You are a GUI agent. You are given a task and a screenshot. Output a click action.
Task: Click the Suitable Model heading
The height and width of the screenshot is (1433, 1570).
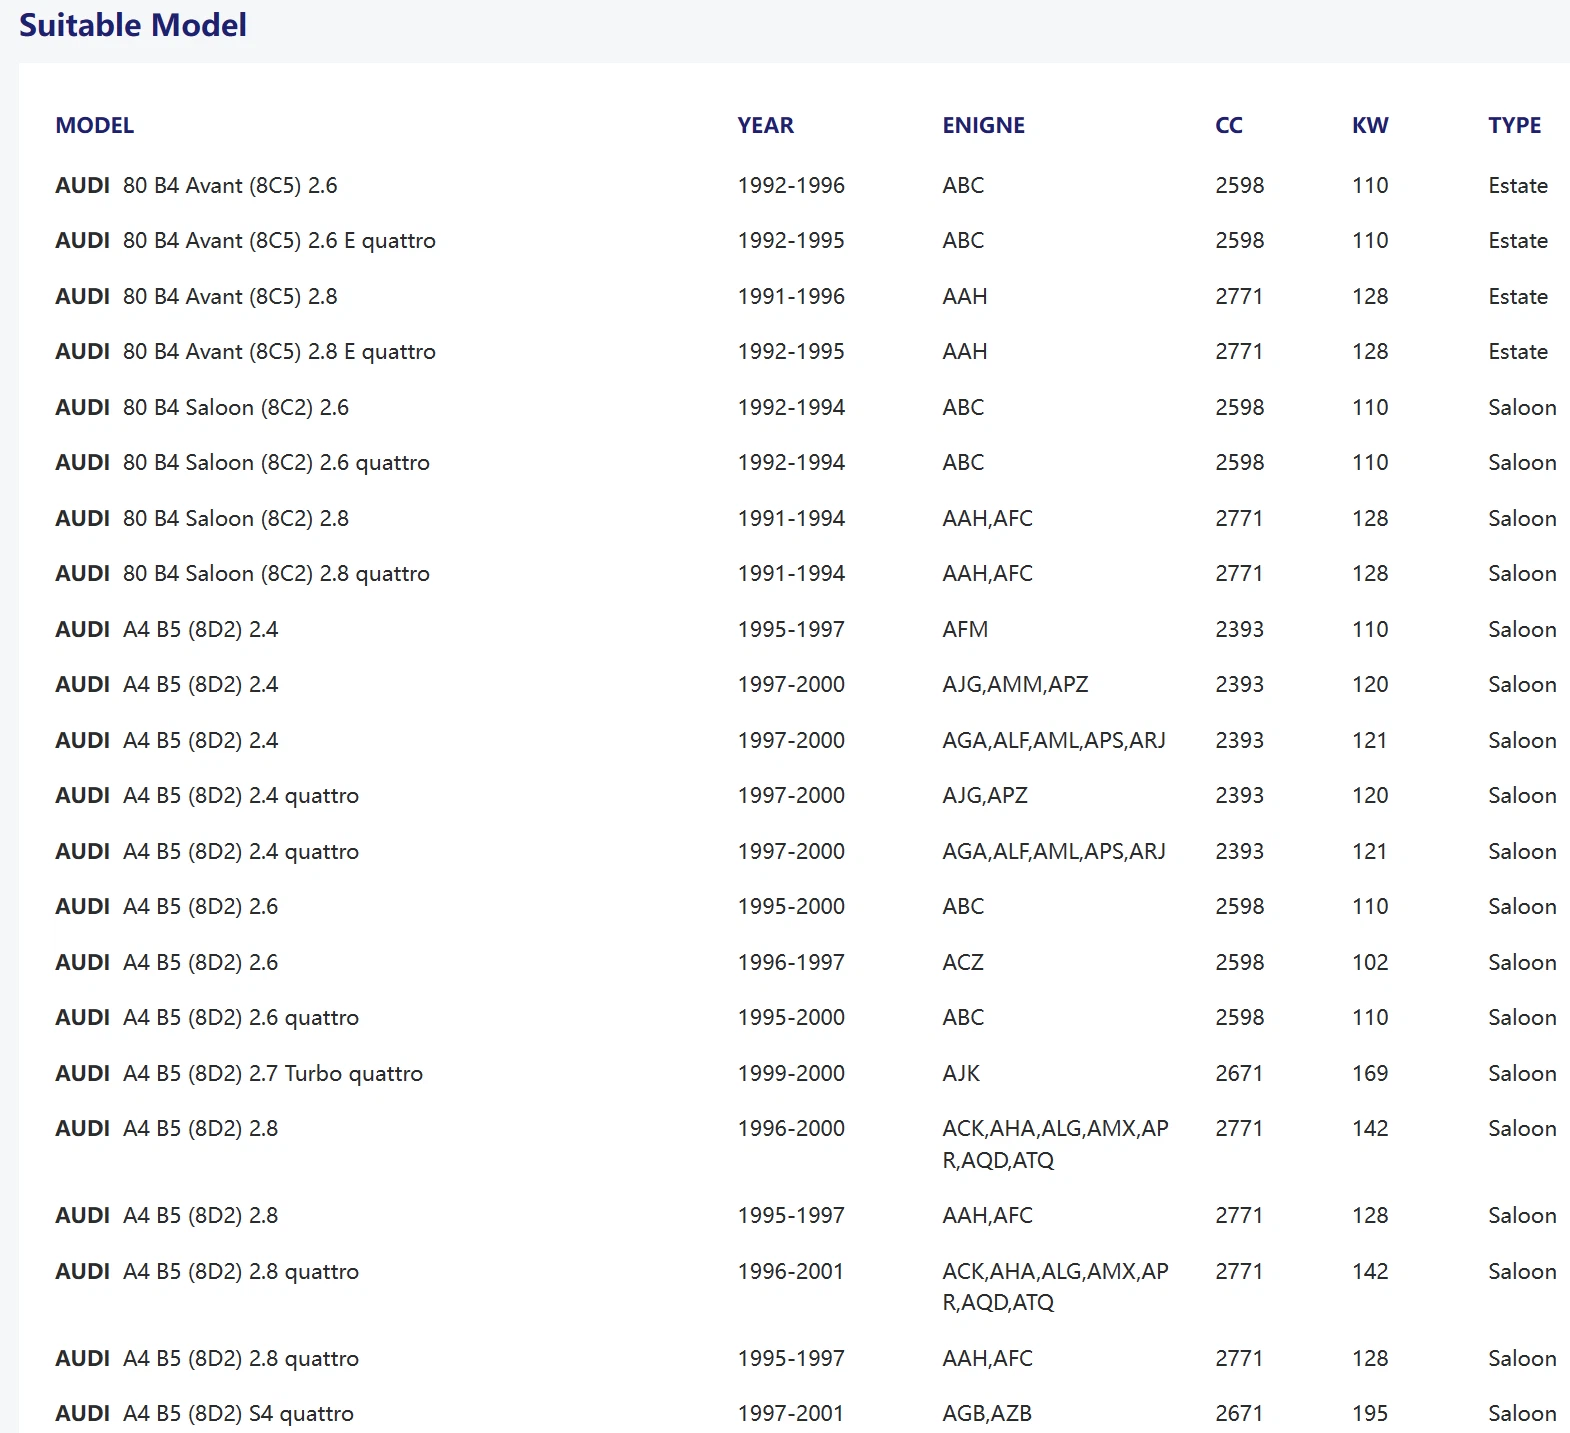tap(133, 25)
